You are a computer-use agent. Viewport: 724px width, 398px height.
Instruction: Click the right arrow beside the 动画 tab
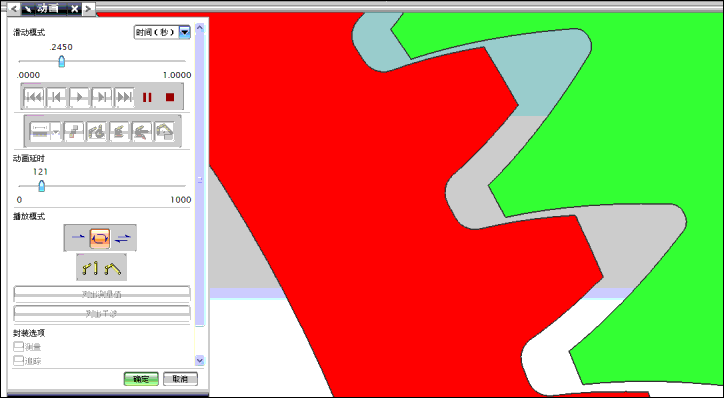[89, 9]
